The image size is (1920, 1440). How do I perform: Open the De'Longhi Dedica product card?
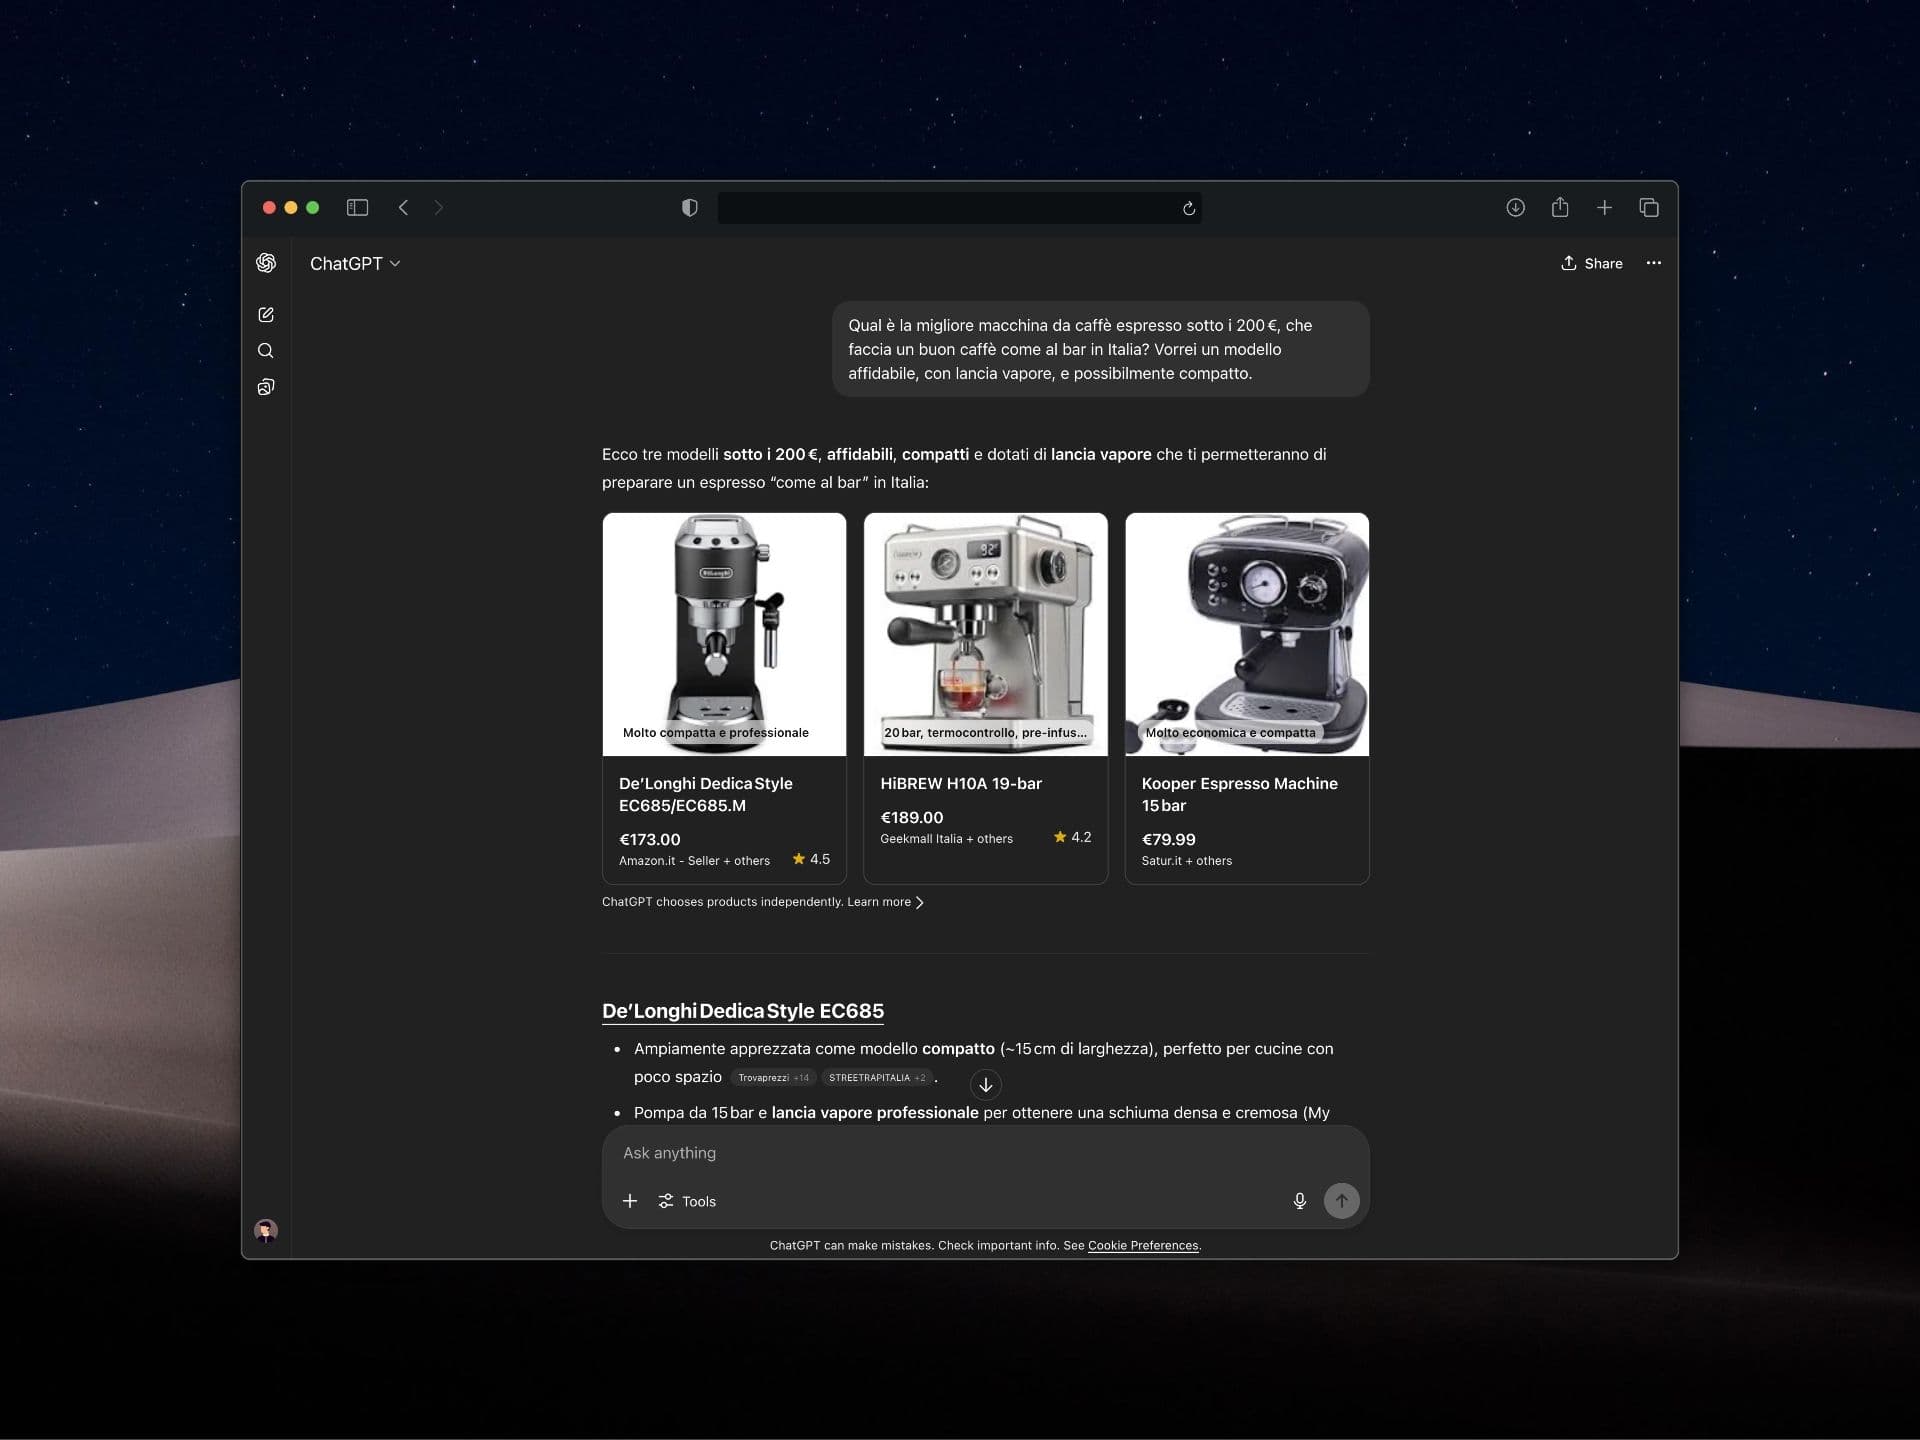724,697
